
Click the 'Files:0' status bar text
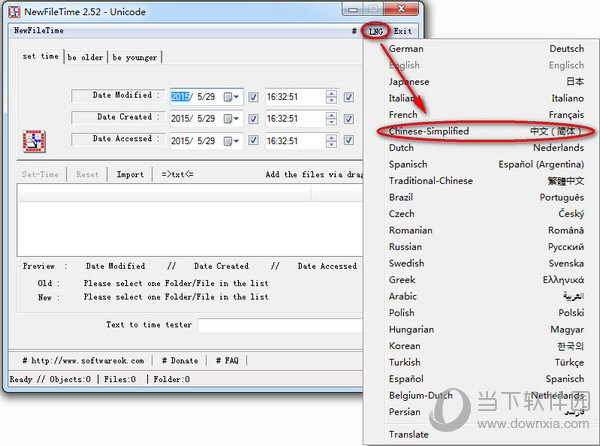(120, 379)
